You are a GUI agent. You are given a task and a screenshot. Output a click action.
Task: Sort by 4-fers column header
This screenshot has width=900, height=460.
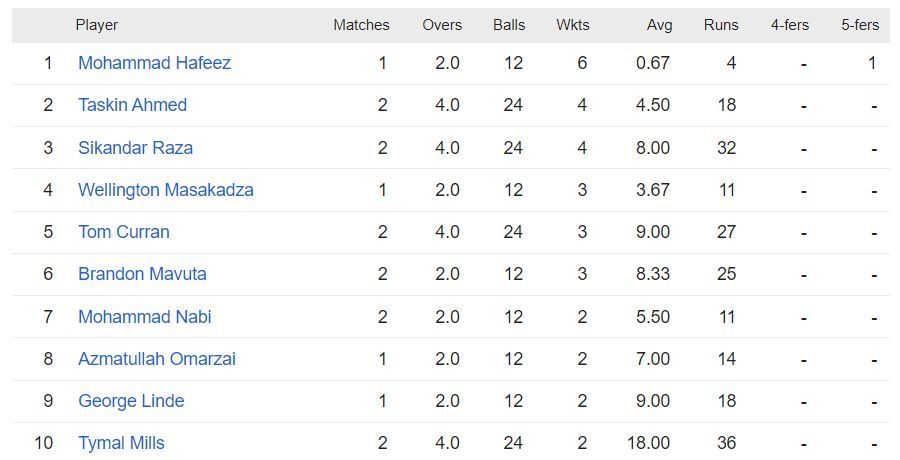pyautogui.click(x=789, y=24)
